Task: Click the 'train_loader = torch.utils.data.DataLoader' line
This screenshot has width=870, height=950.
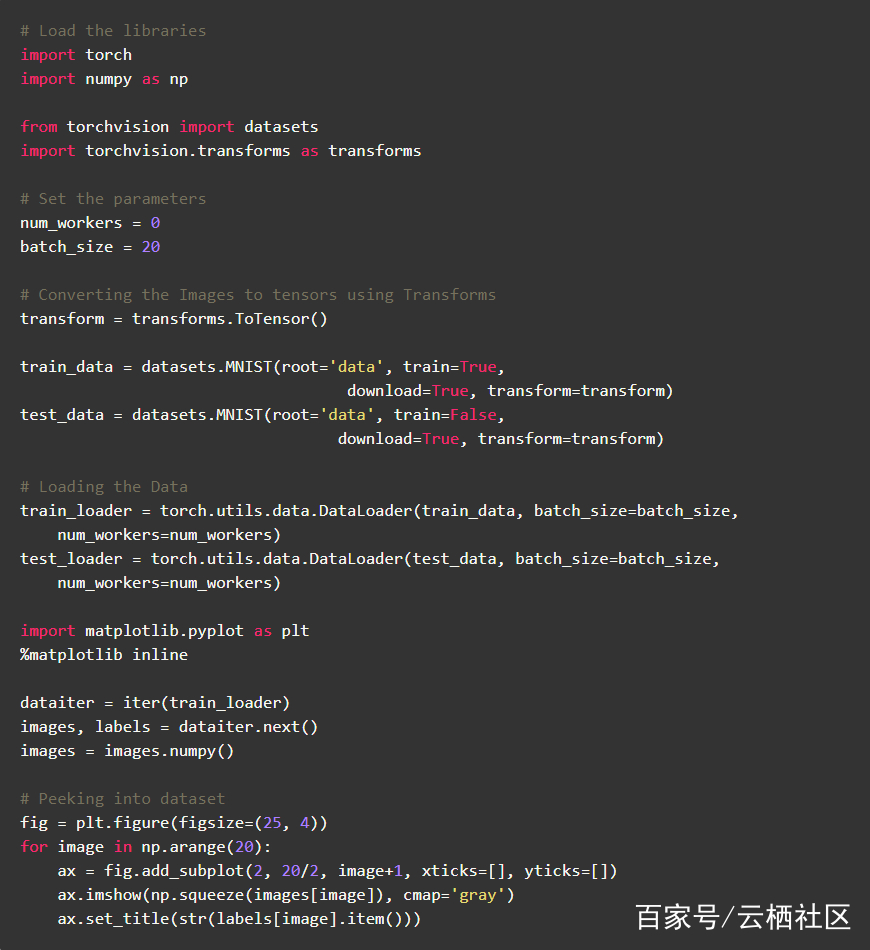Action: pos(379,511)
